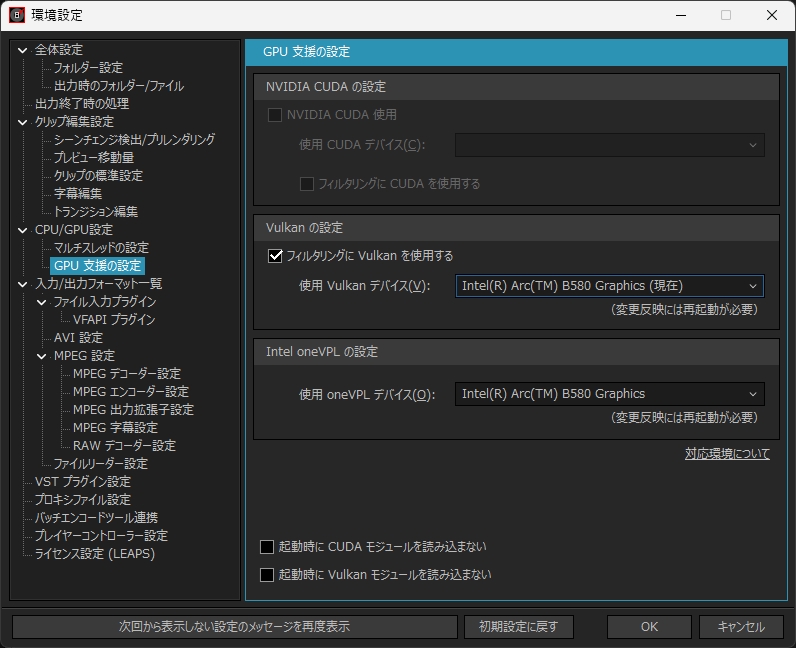Select クリップの標準設定 item
This screenshot has width=796, height=648.
[98, 176]
